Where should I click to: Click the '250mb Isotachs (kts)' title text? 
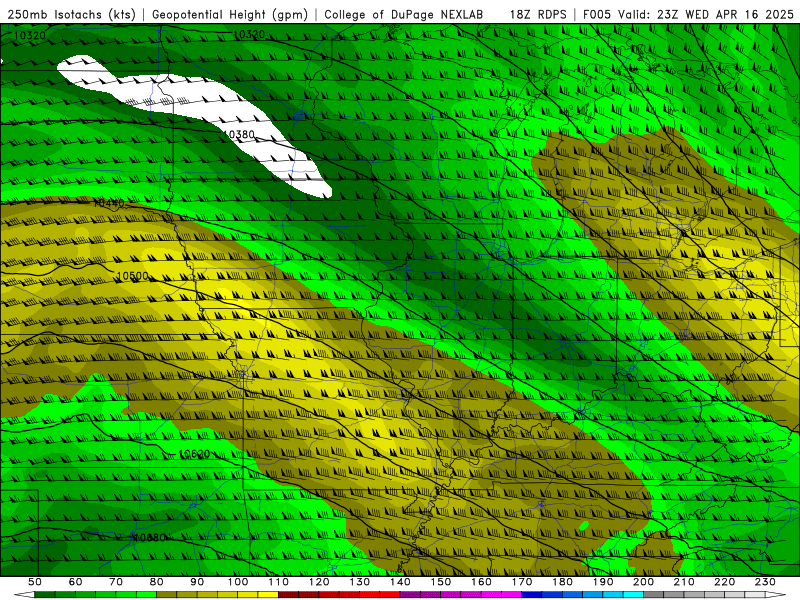pyautogui.click(x=71, y=14)
